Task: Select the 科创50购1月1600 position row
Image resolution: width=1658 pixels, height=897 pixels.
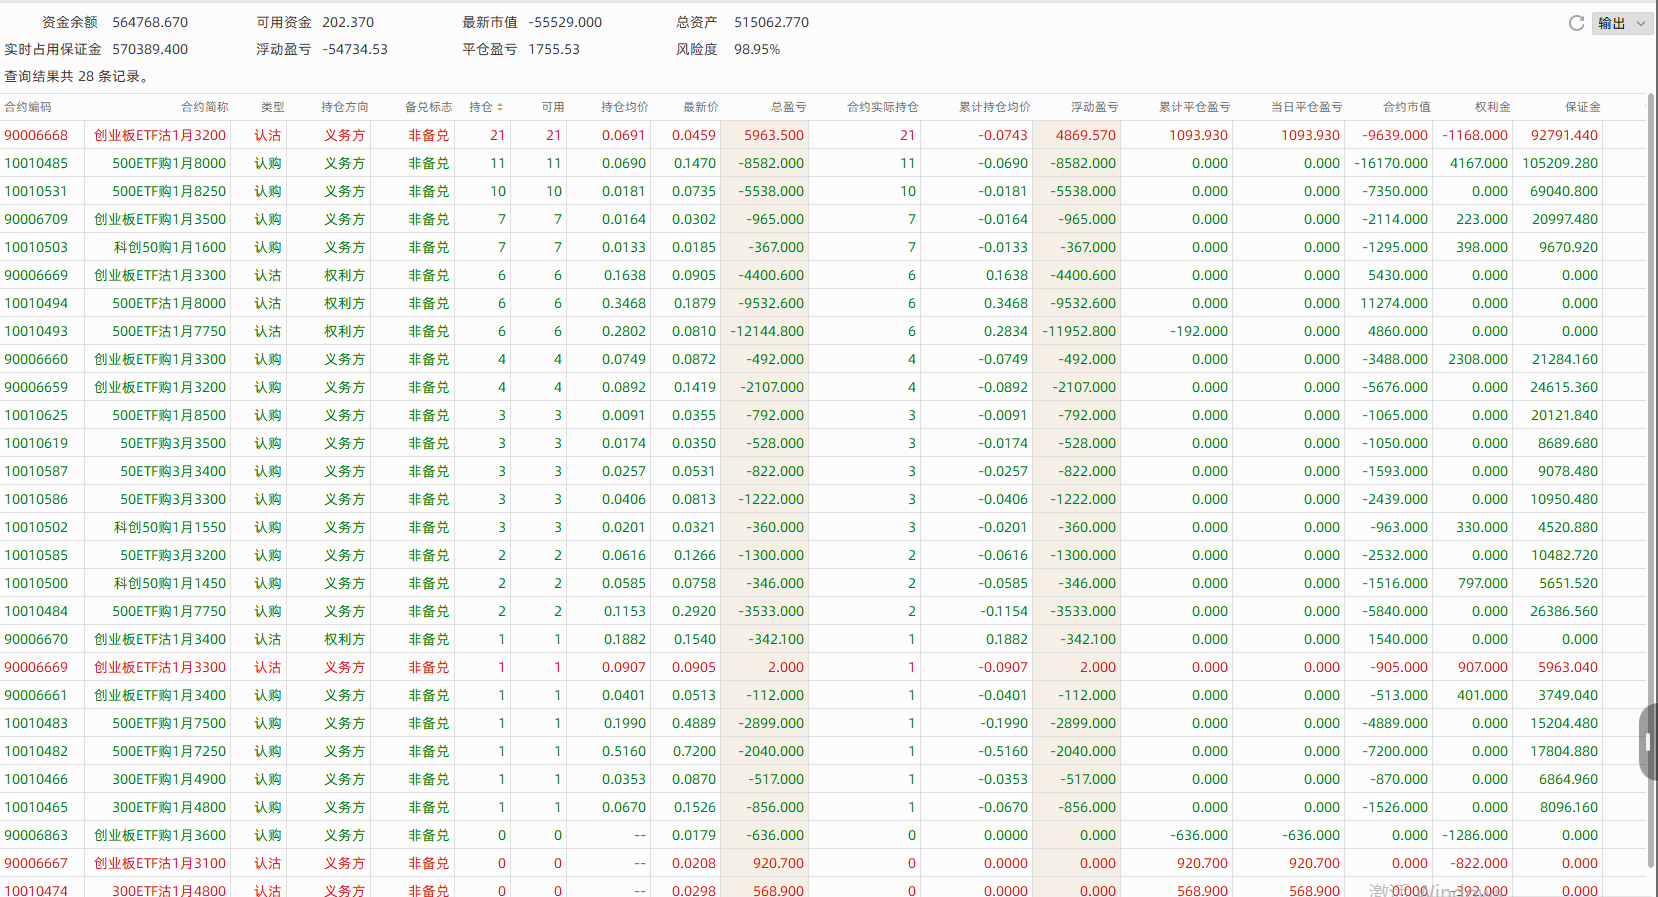Action: click(x=170, y=247)
